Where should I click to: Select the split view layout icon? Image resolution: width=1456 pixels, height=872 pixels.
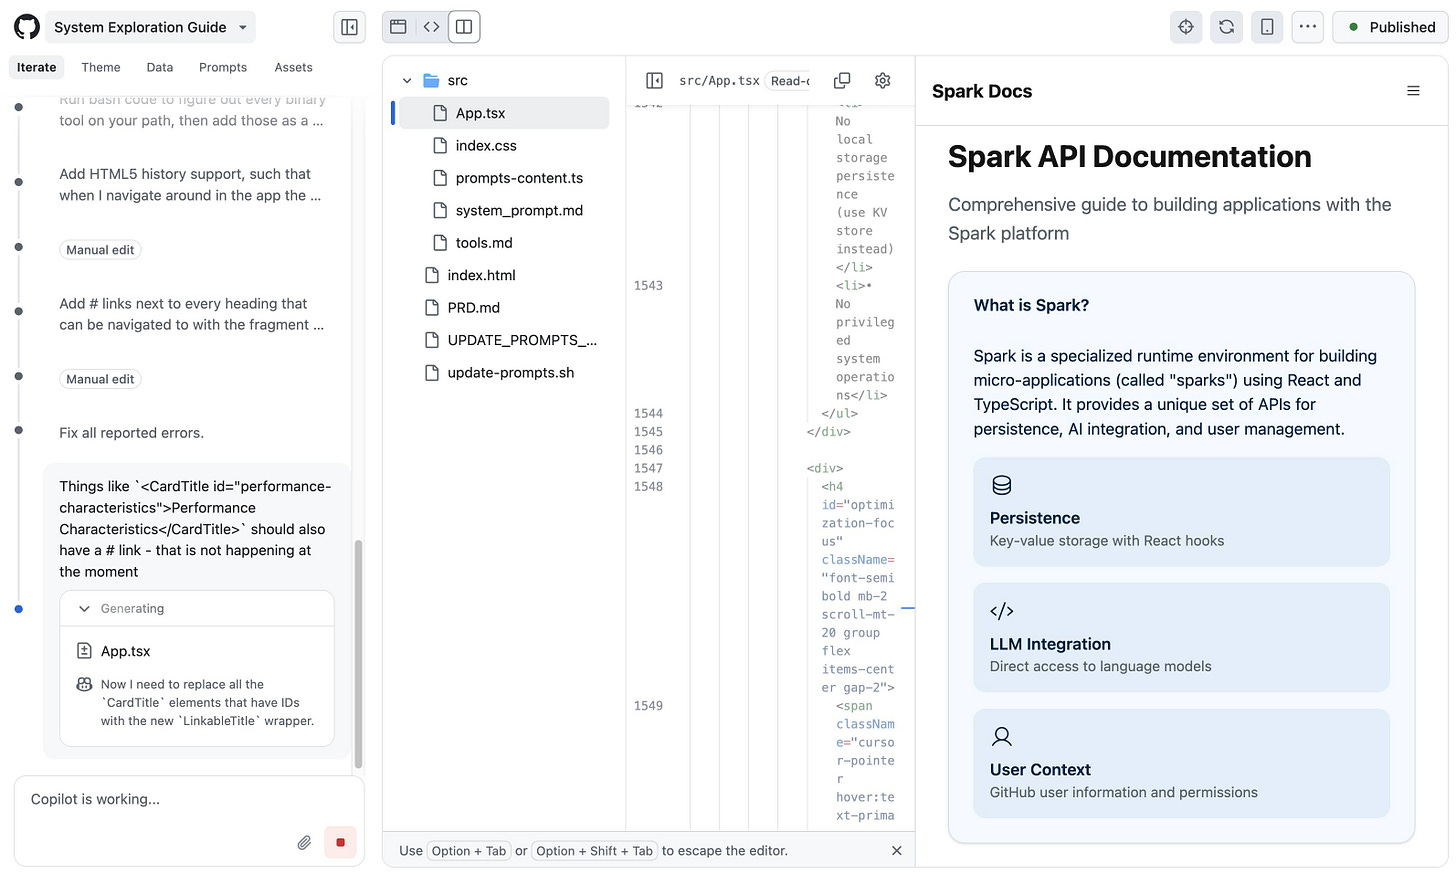tap(463, 27)
